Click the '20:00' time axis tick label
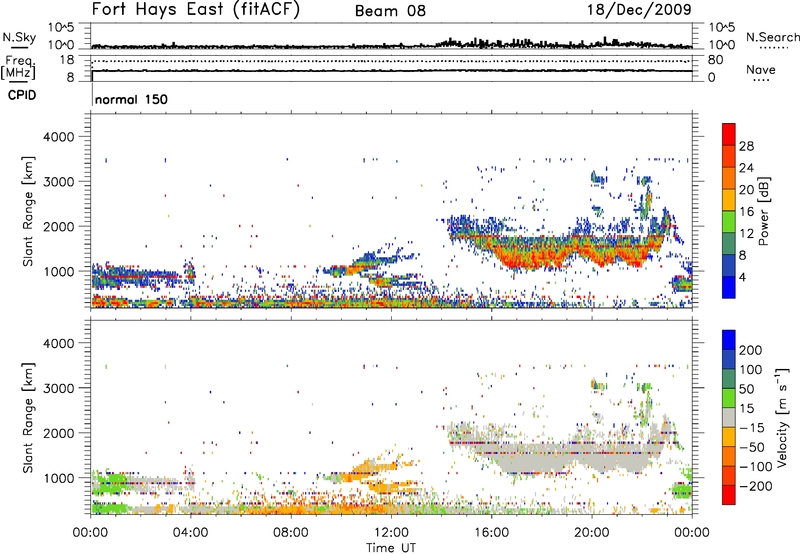 tap(591, 532)
